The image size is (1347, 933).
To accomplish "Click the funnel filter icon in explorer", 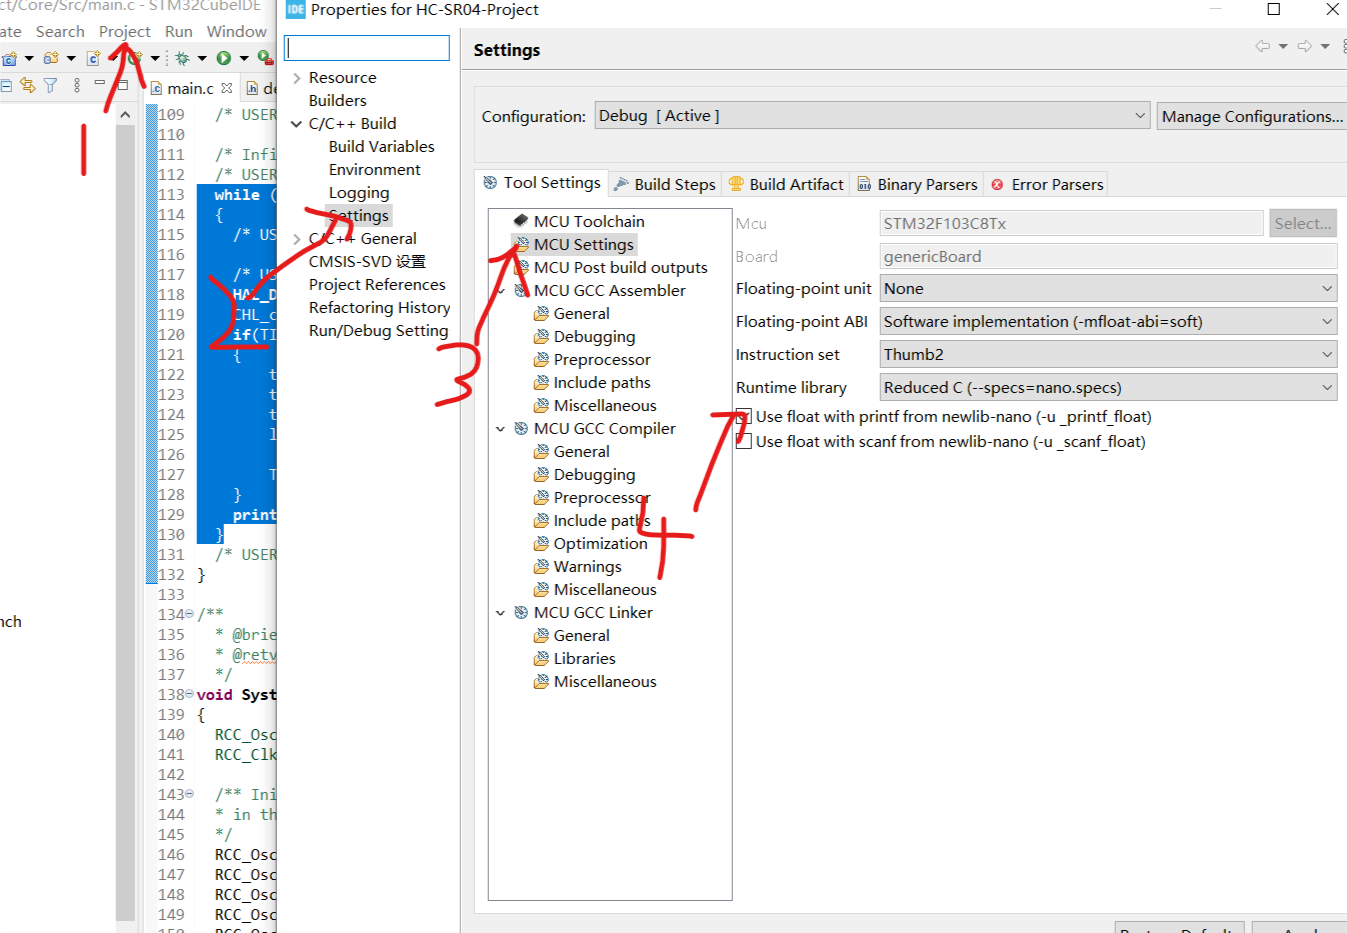I will tap(51, 86).
